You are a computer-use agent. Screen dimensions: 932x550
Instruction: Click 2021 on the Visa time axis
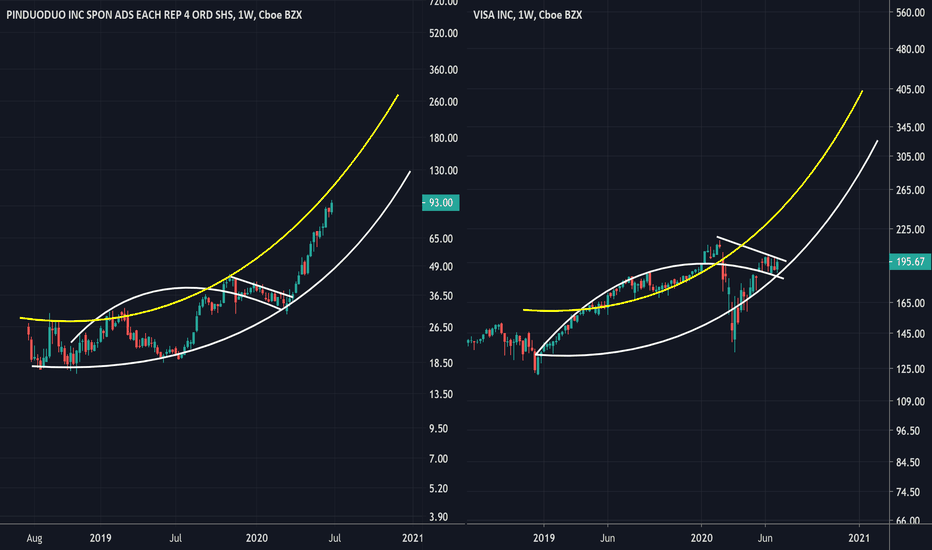(859, 538)
